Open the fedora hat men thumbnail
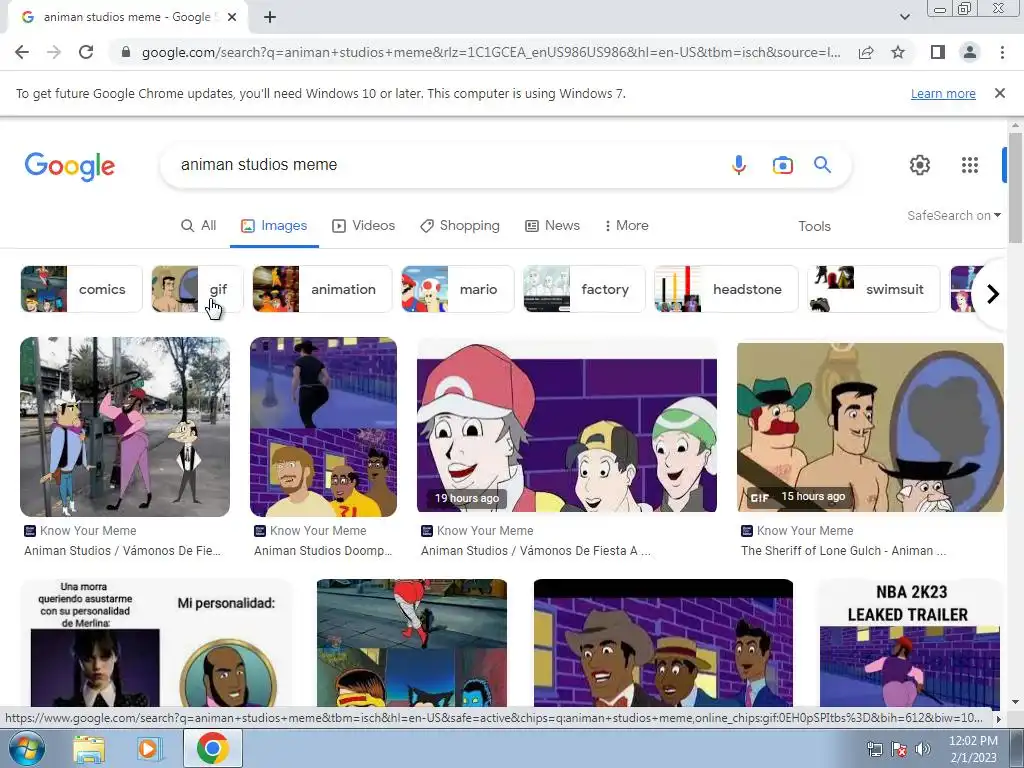This screenshot has width=1024, height=768. [x=663, y=643]
